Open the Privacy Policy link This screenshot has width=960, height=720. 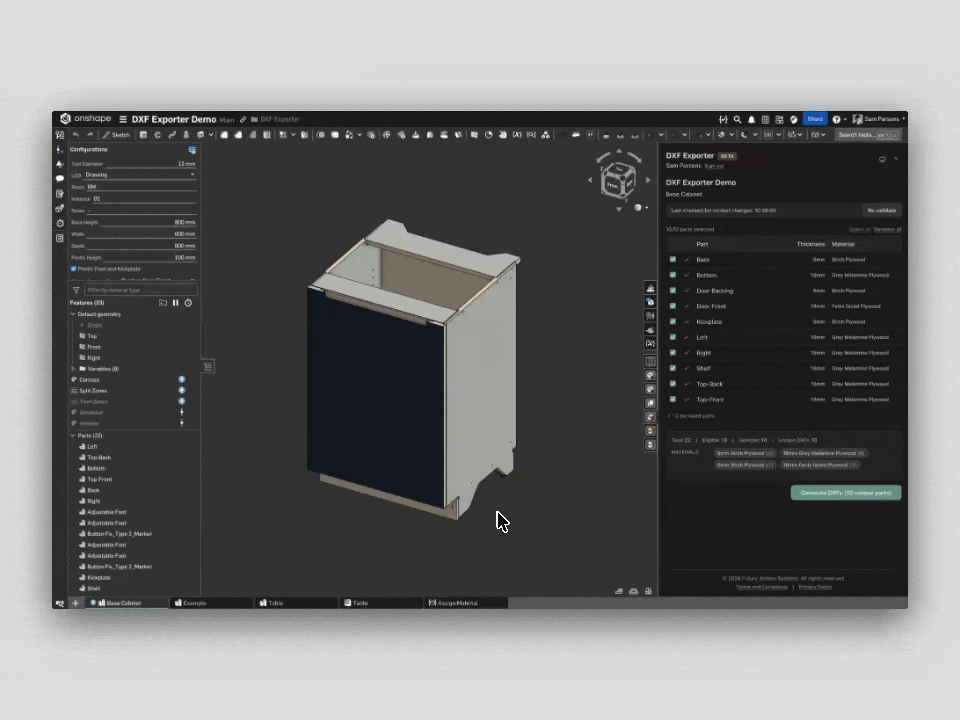pos(815,587)
